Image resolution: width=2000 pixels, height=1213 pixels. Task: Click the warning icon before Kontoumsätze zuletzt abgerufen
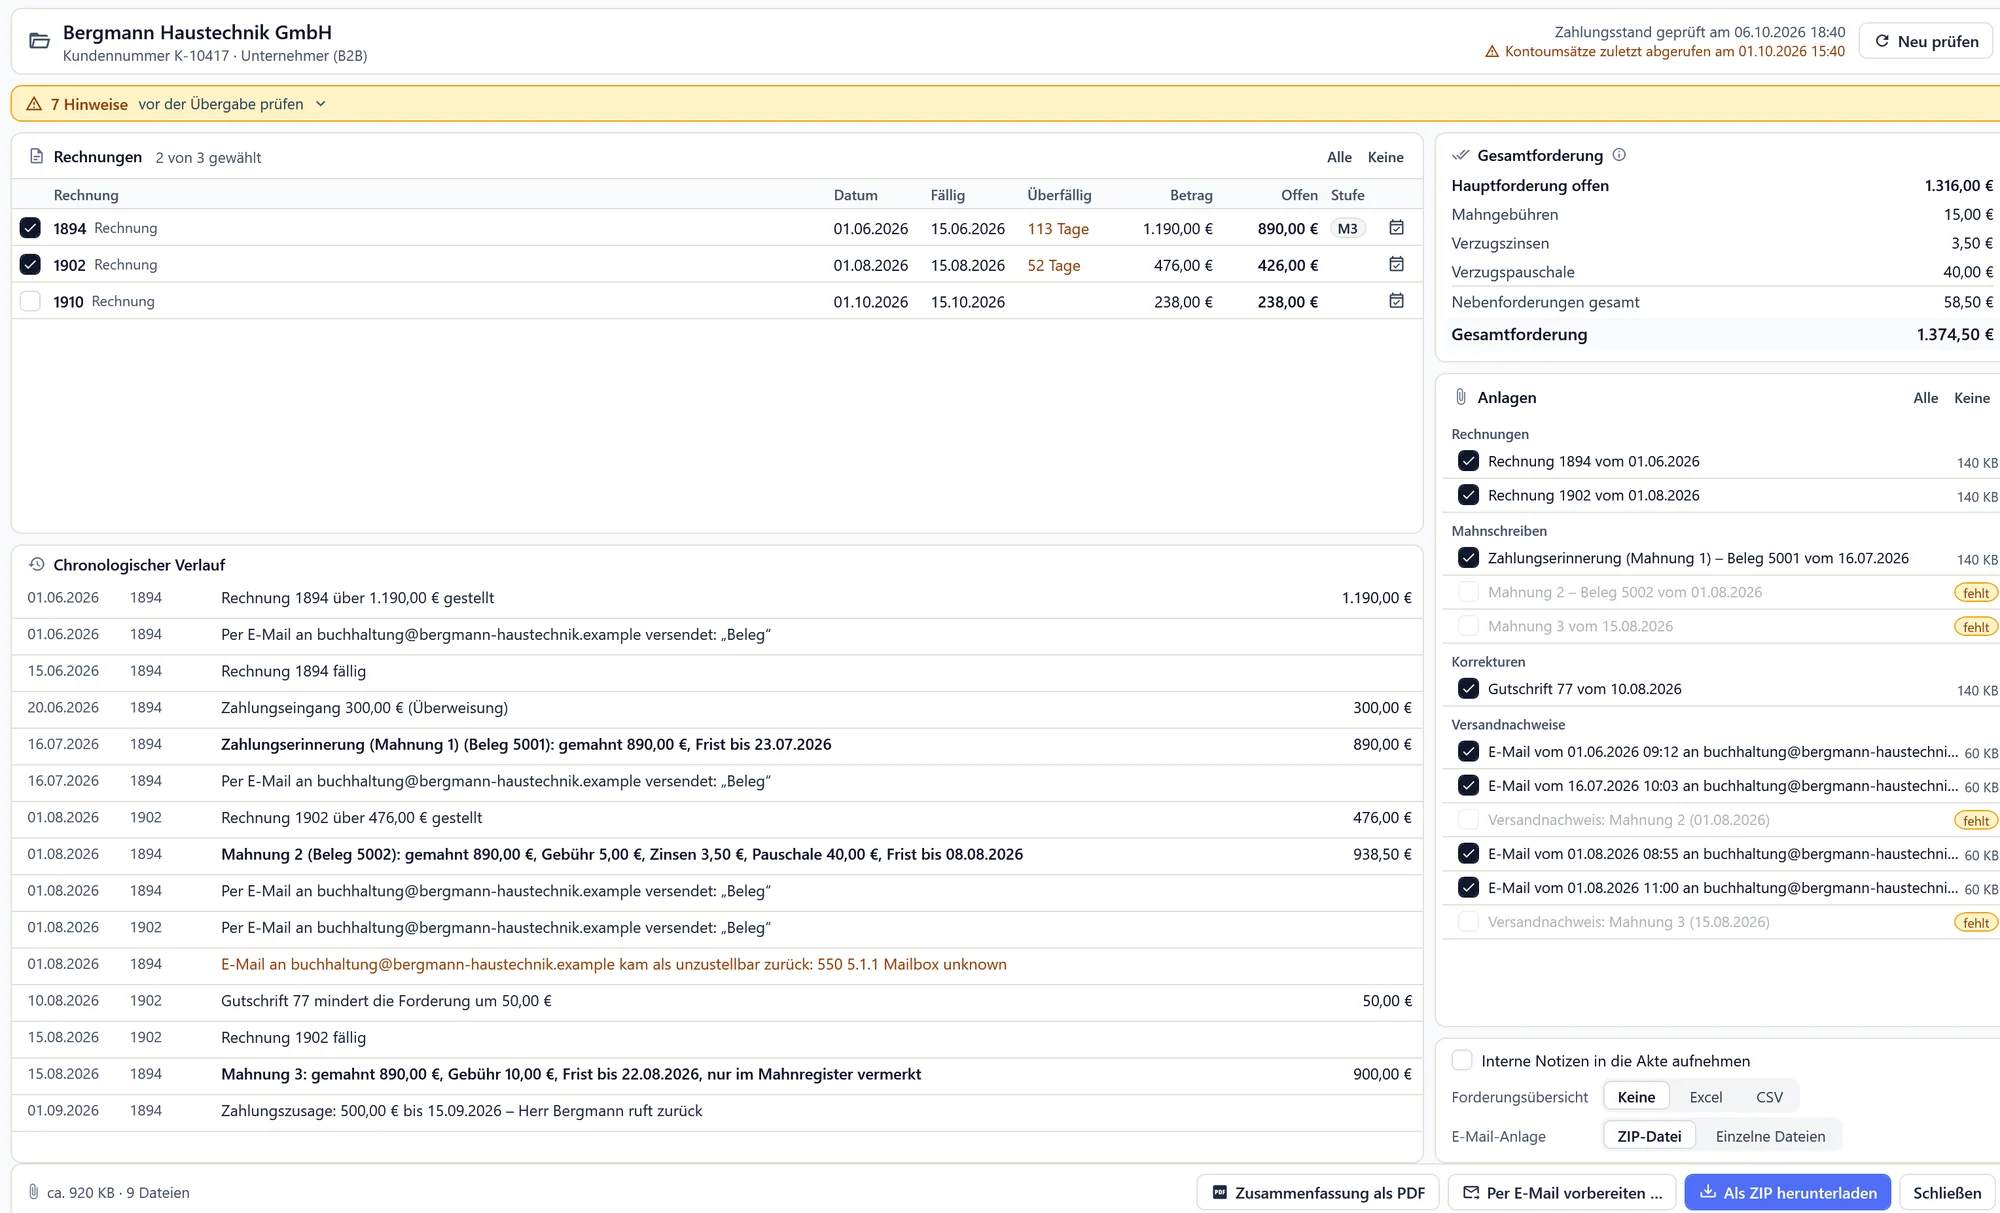[x=1492, y=51]
